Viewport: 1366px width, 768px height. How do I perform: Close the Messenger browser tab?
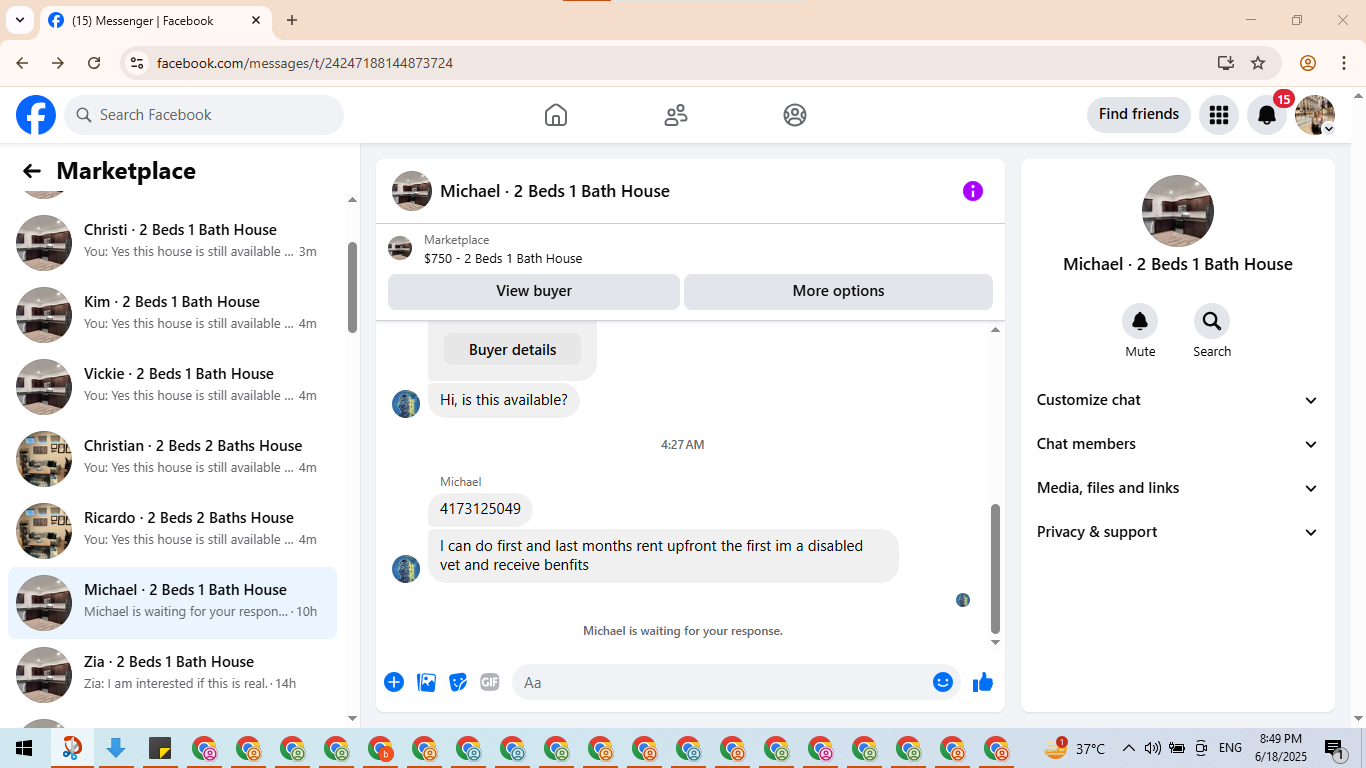pyautogui.click(x=256, y=20)
